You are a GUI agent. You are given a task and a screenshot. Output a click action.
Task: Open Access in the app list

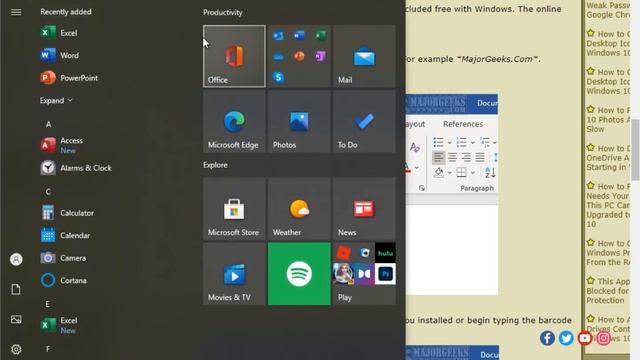[x=62, y=145]
